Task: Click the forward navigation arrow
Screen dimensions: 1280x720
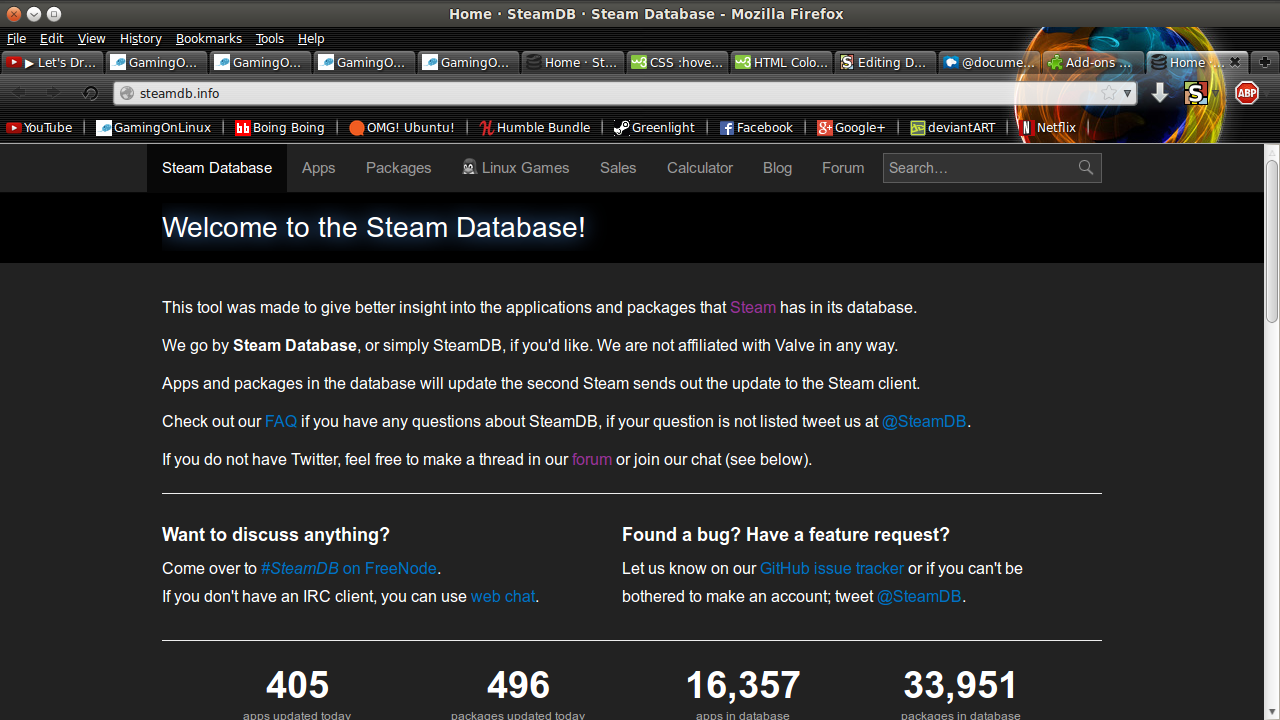Action: tap(53, 93)
